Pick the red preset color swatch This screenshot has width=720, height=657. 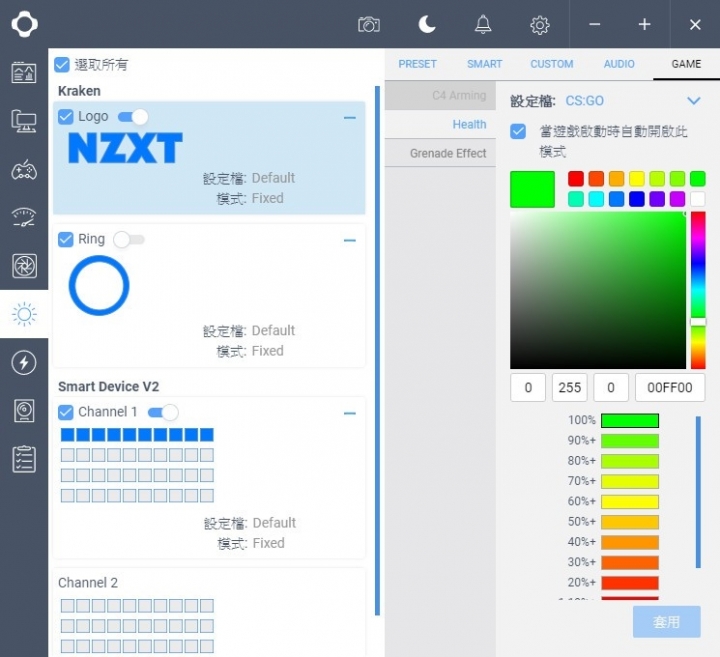tap(576, 179)
